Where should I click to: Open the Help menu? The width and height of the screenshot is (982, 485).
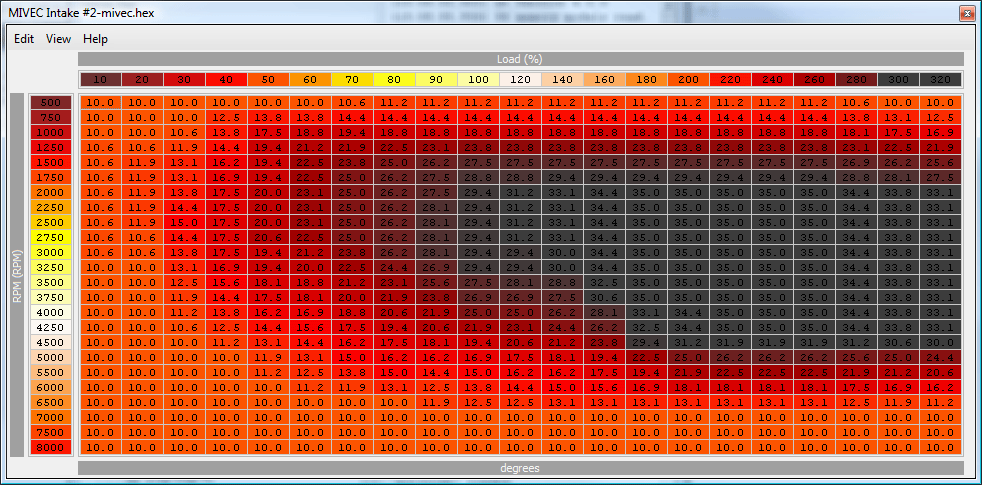[95, 39]
